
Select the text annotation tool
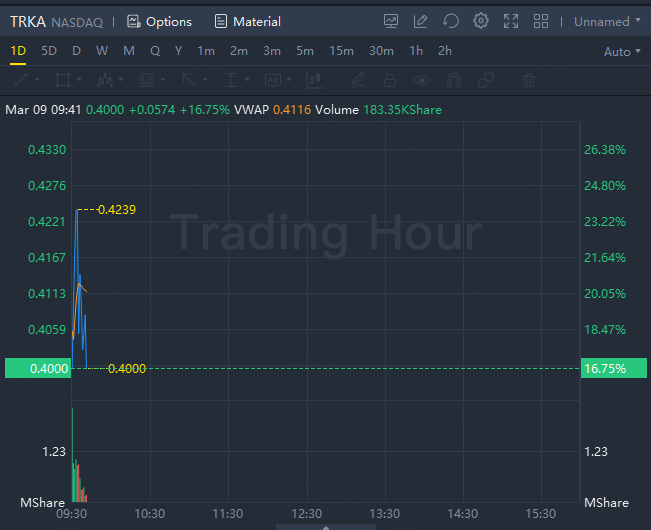pos(273,80)
